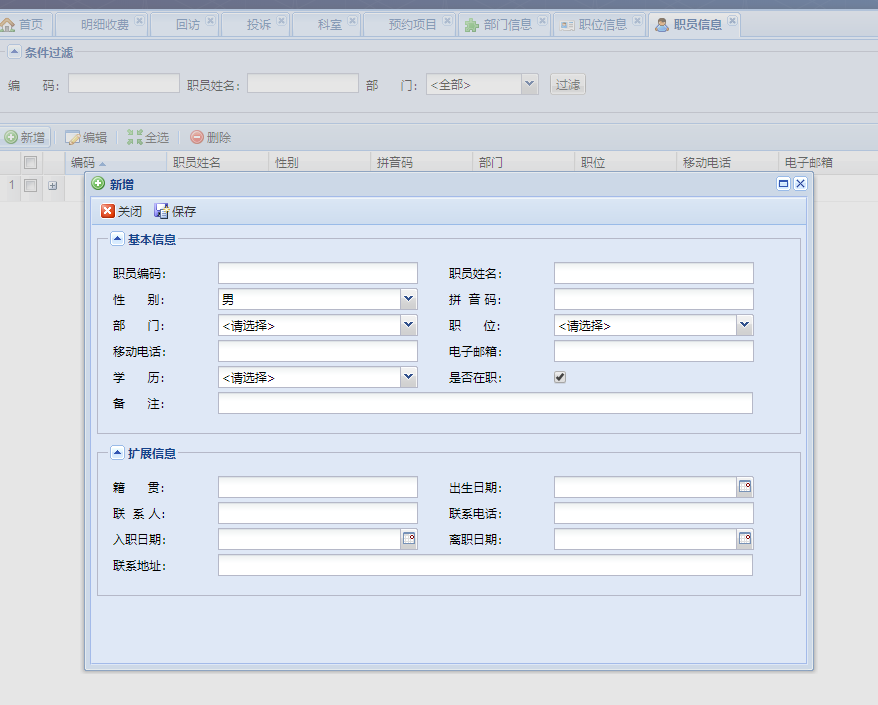Close the 回访 tab
Screen dimensions: 878x705
click(210, 21)
